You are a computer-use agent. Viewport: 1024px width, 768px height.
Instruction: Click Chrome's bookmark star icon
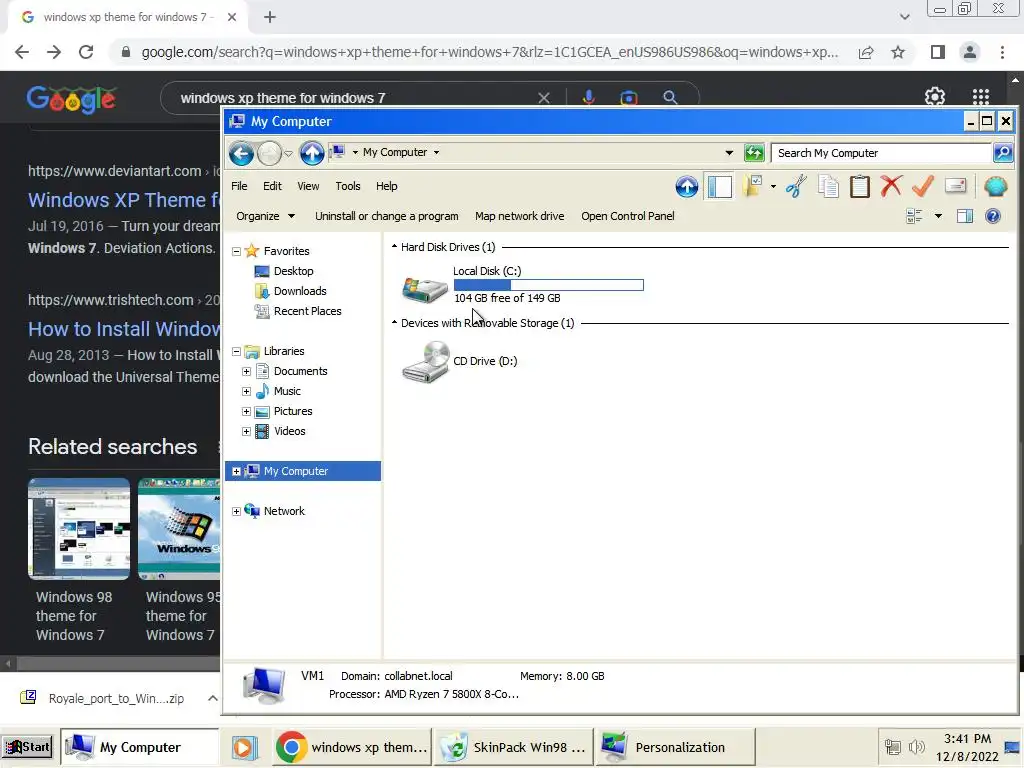click(x=898, y=52)
